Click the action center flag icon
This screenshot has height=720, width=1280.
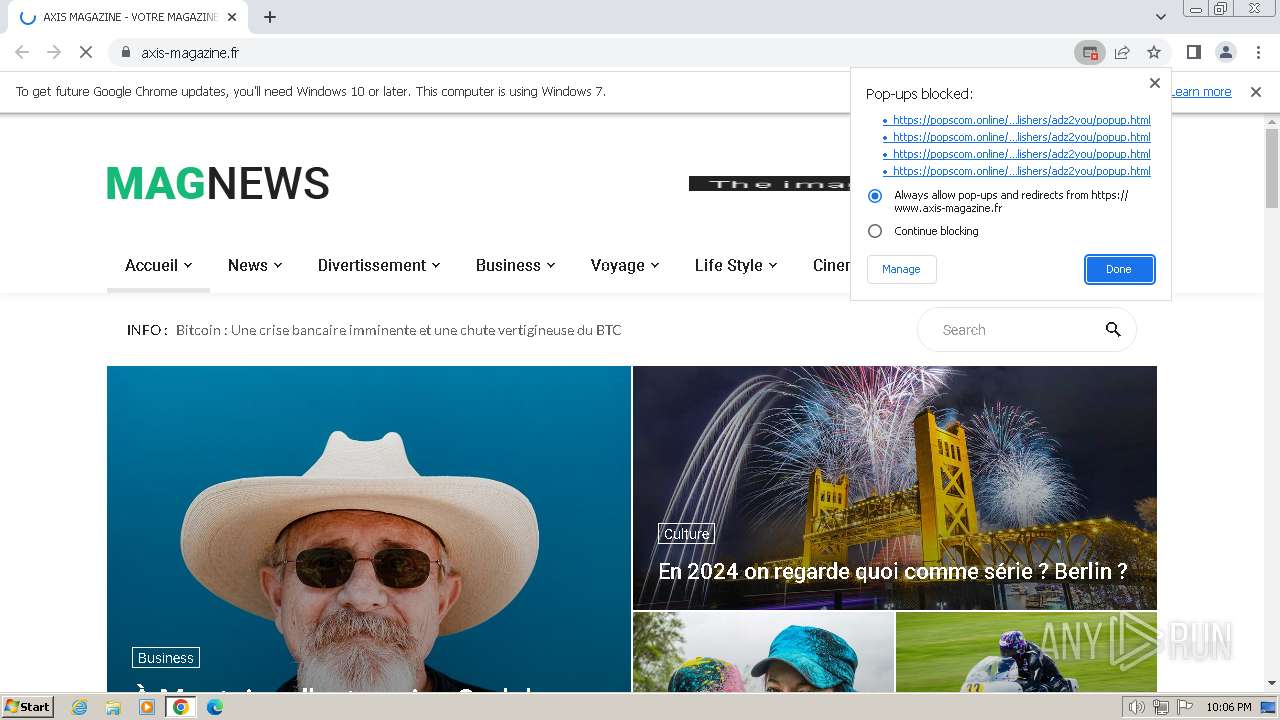pos(1183,707)
